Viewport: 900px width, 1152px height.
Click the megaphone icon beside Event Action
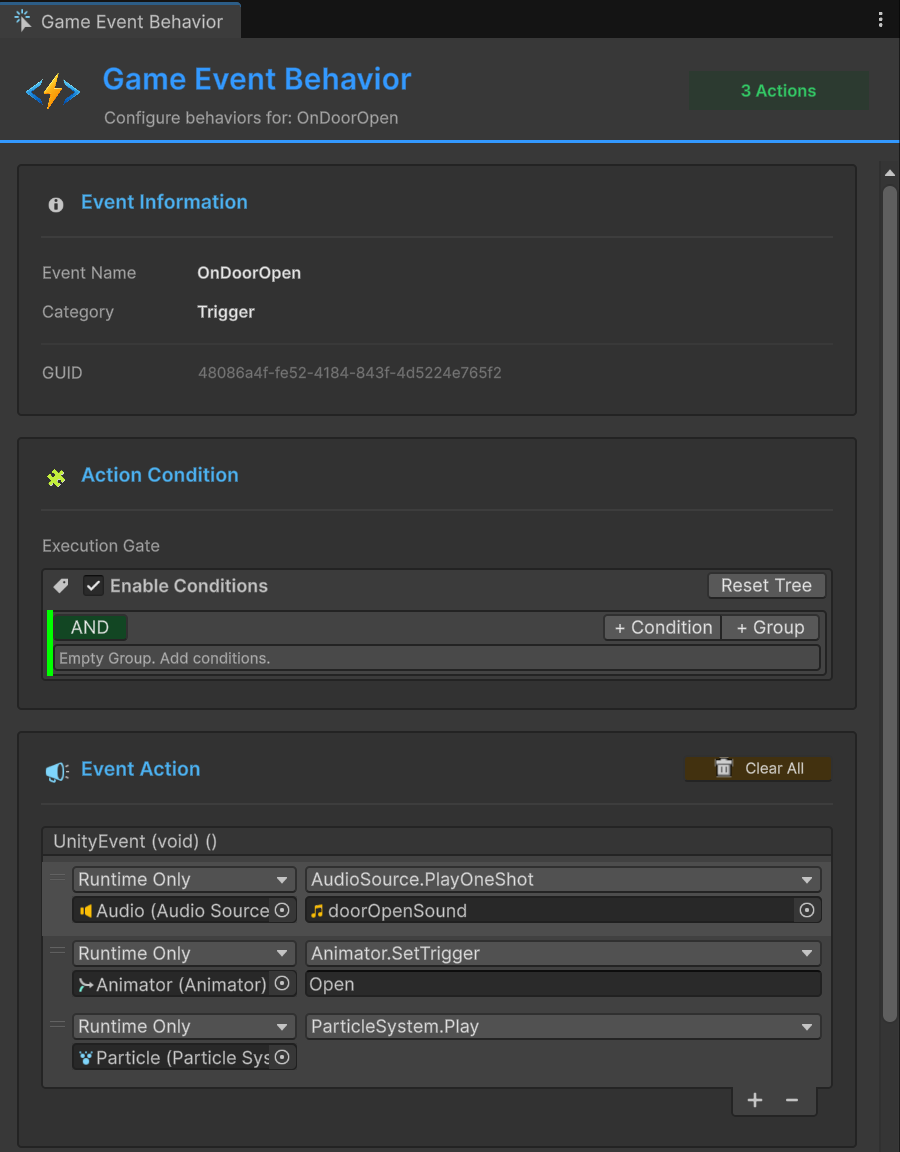point(58,770)
